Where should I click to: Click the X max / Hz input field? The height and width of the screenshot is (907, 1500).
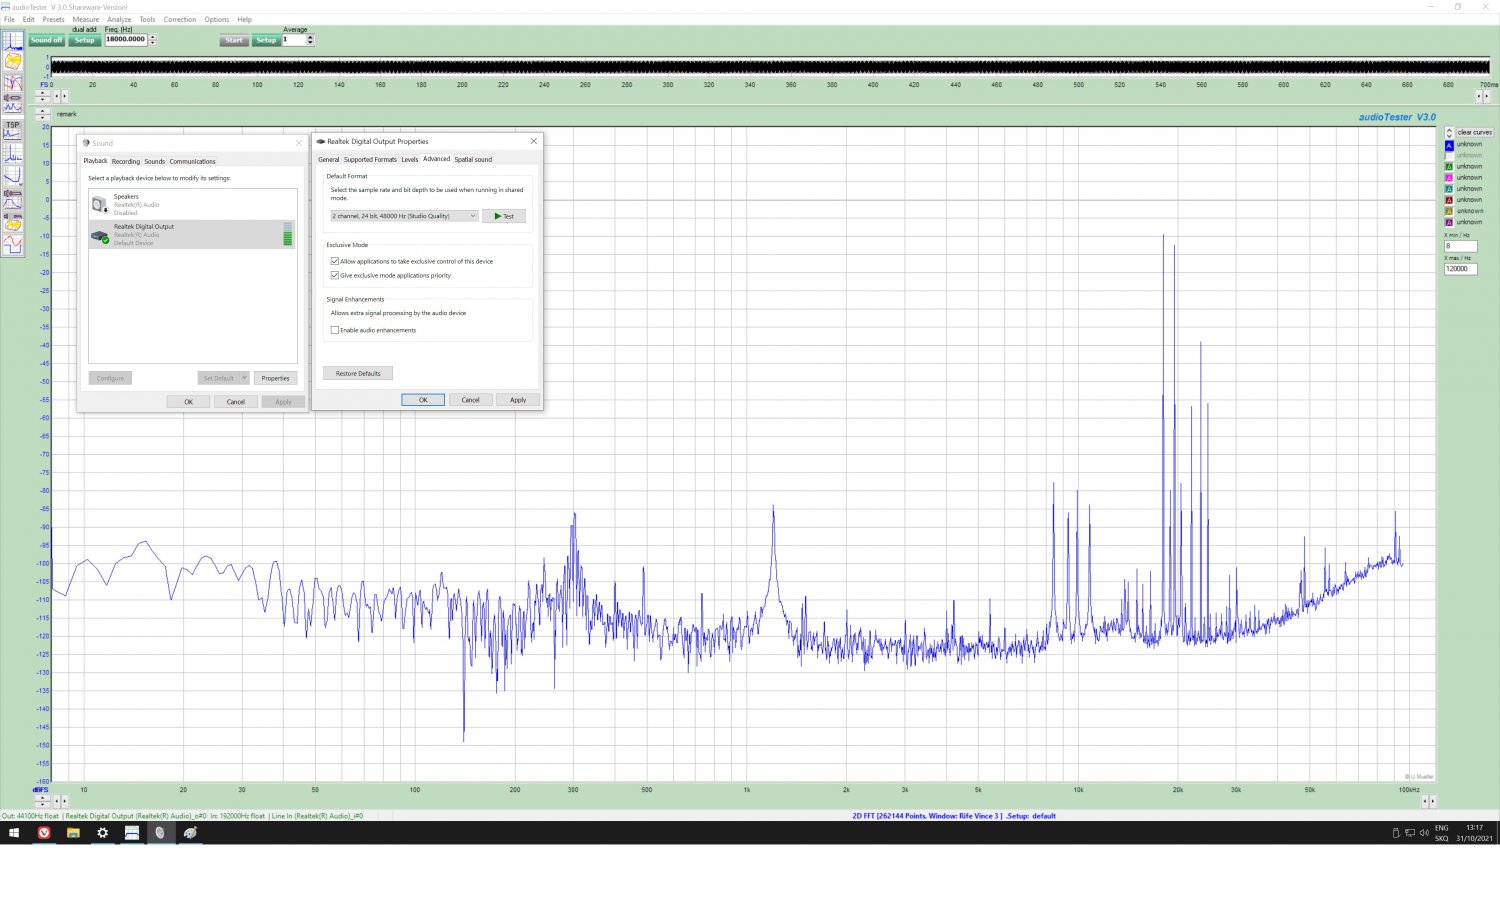(x=1461, y=269)
